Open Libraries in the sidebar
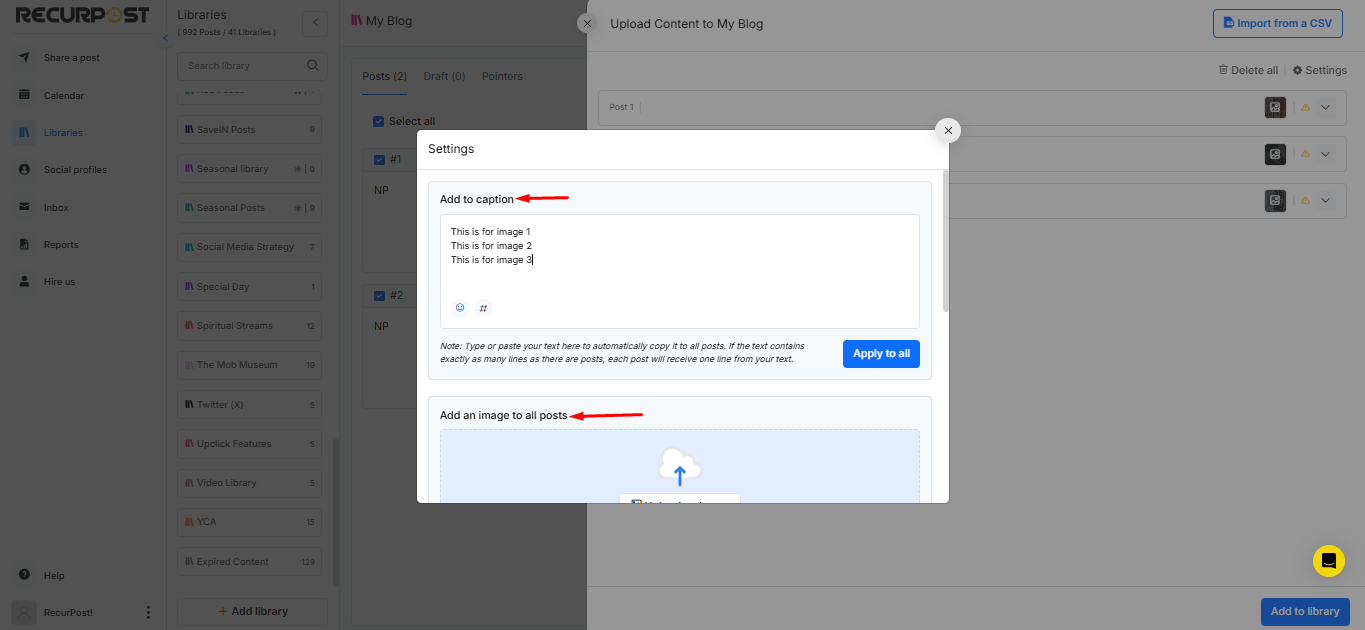The image size is (1365, 630). 63,133
